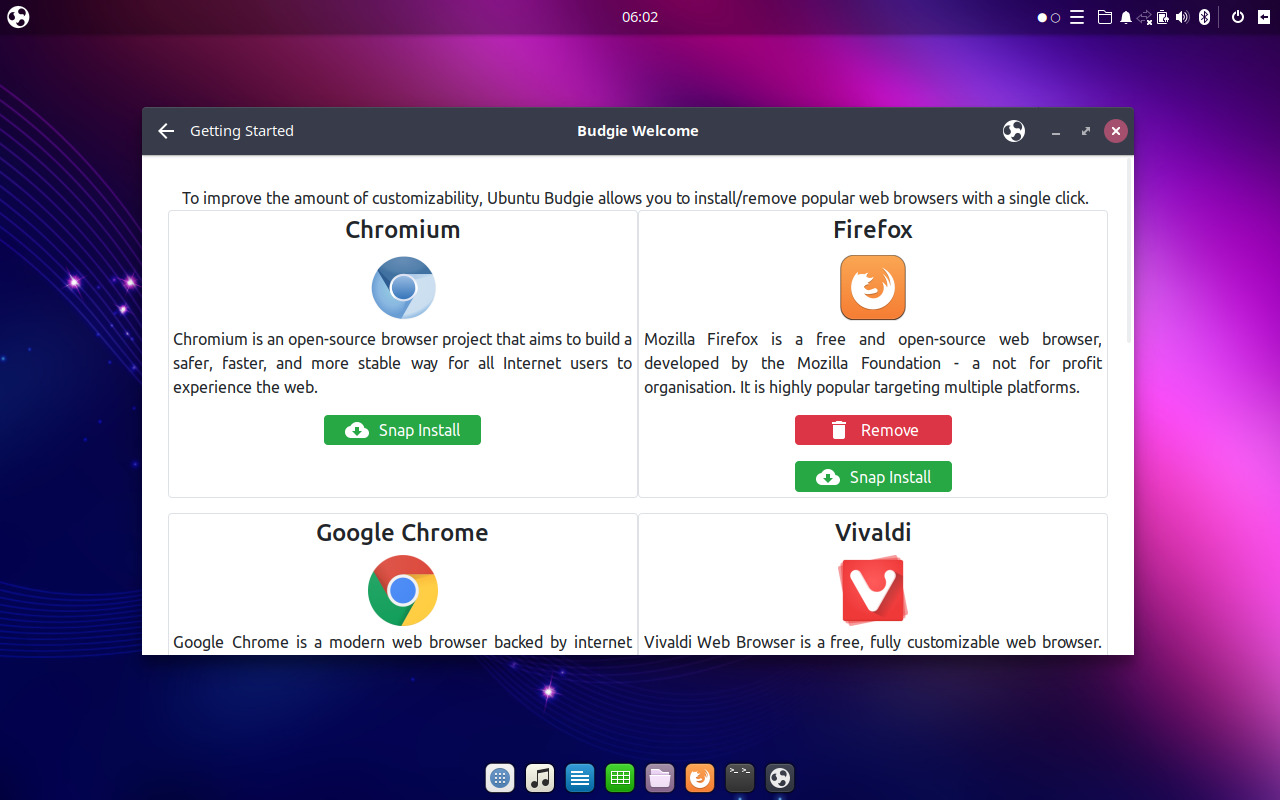Remove Firefox using its red Remove button
Image resolution: width=1280 pixels, height=800 pixels.
(x=872, y=429)
